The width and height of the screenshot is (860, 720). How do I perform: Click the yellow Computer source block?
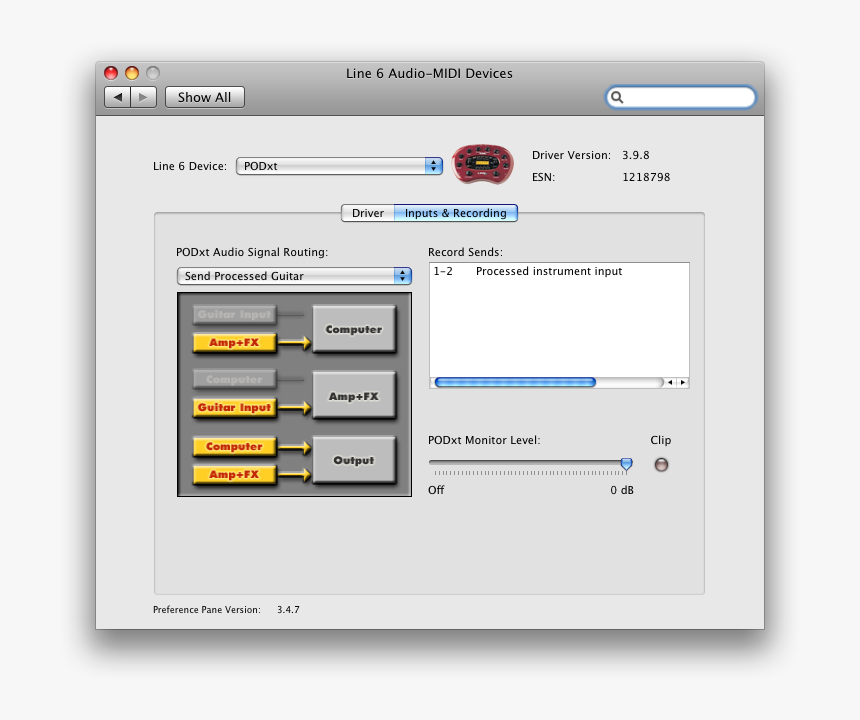pyautogui.click(x=234, y=446)
